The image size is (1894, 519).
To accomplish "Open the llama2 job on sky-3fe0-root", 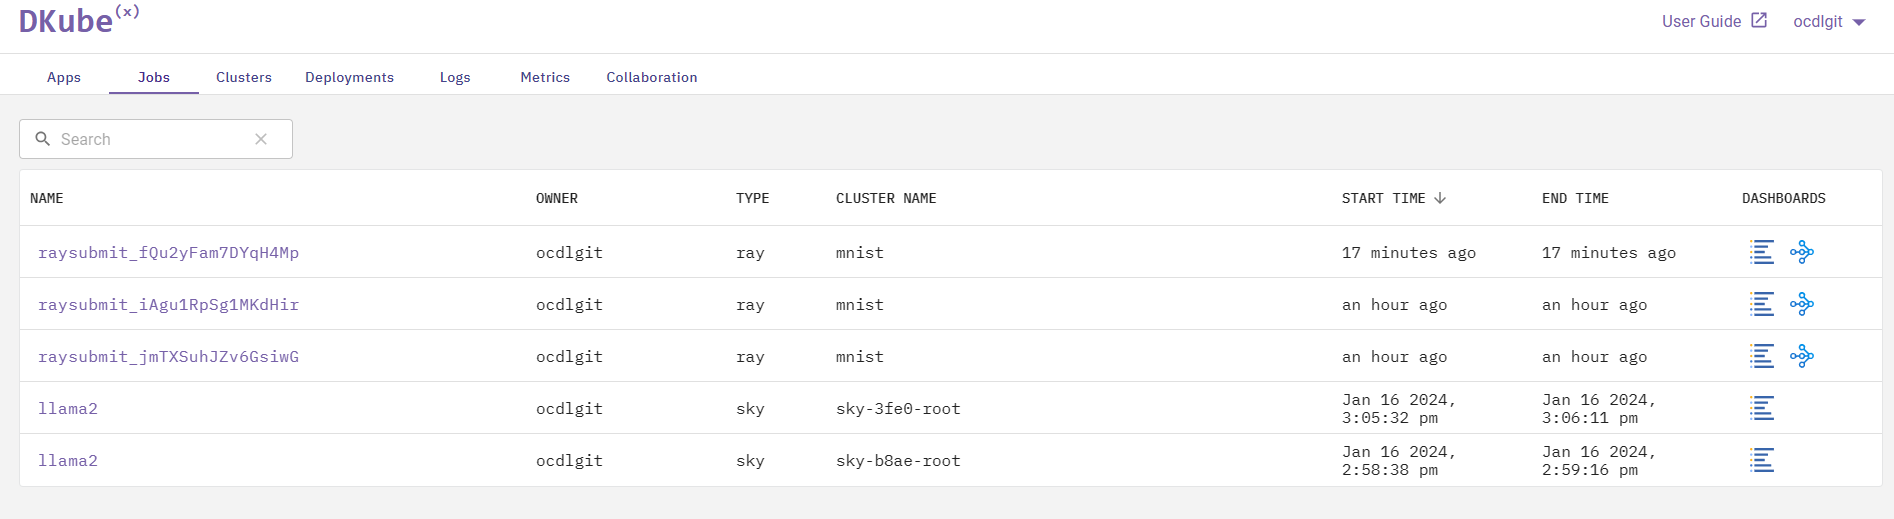I will [68, 409].
